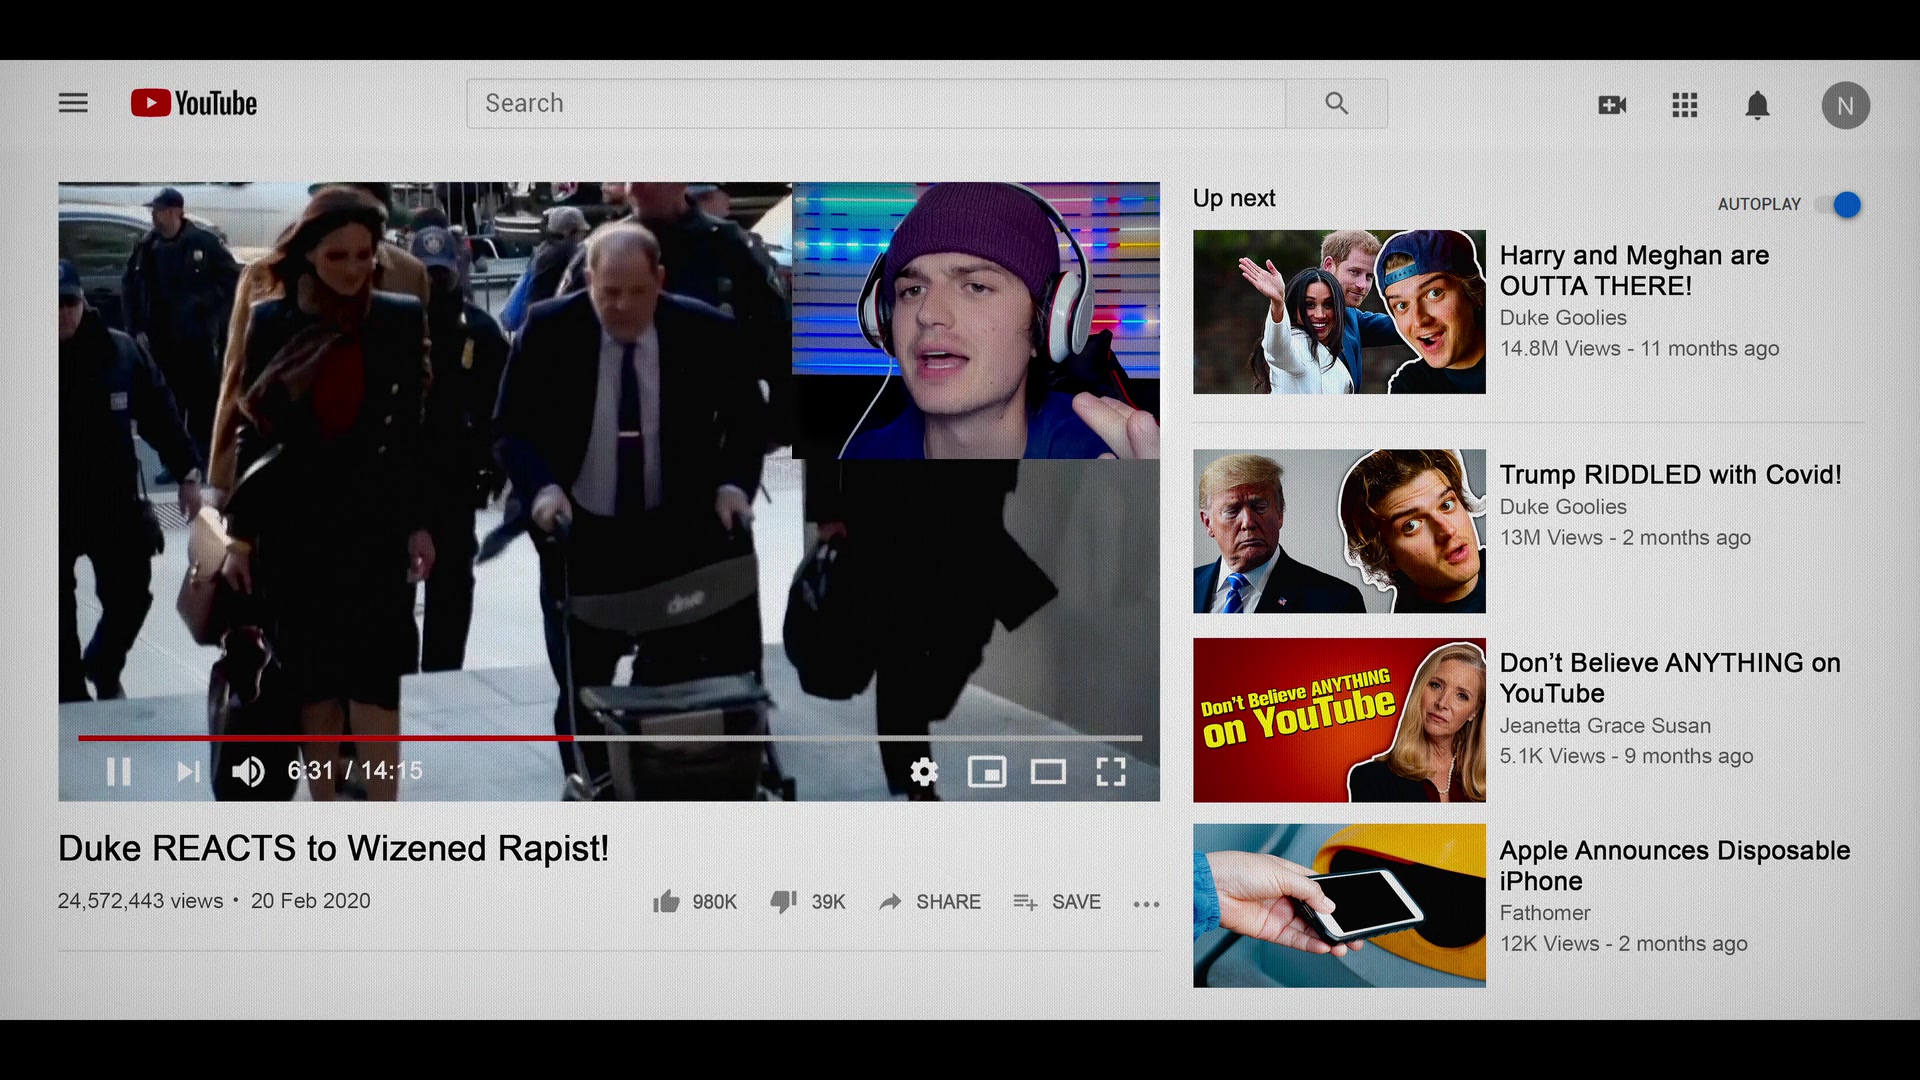Click "5.1K Views - 9 months ago" text
Screen dimensions: 1920x1080
tap(1626, 757)
